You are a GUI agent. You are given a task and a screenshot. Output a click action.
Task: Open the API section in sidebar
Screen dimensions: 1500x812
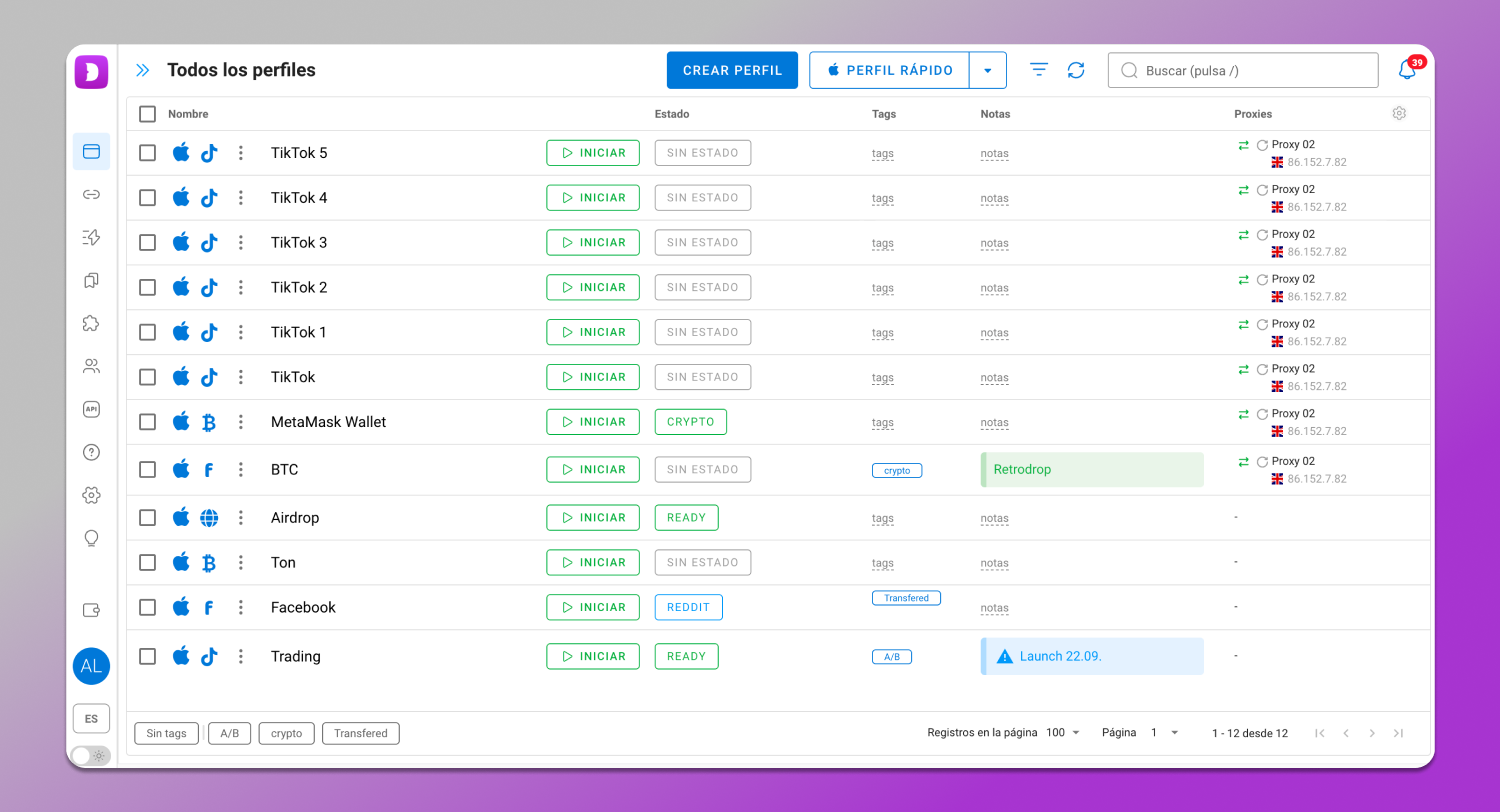tap(91, 409)
